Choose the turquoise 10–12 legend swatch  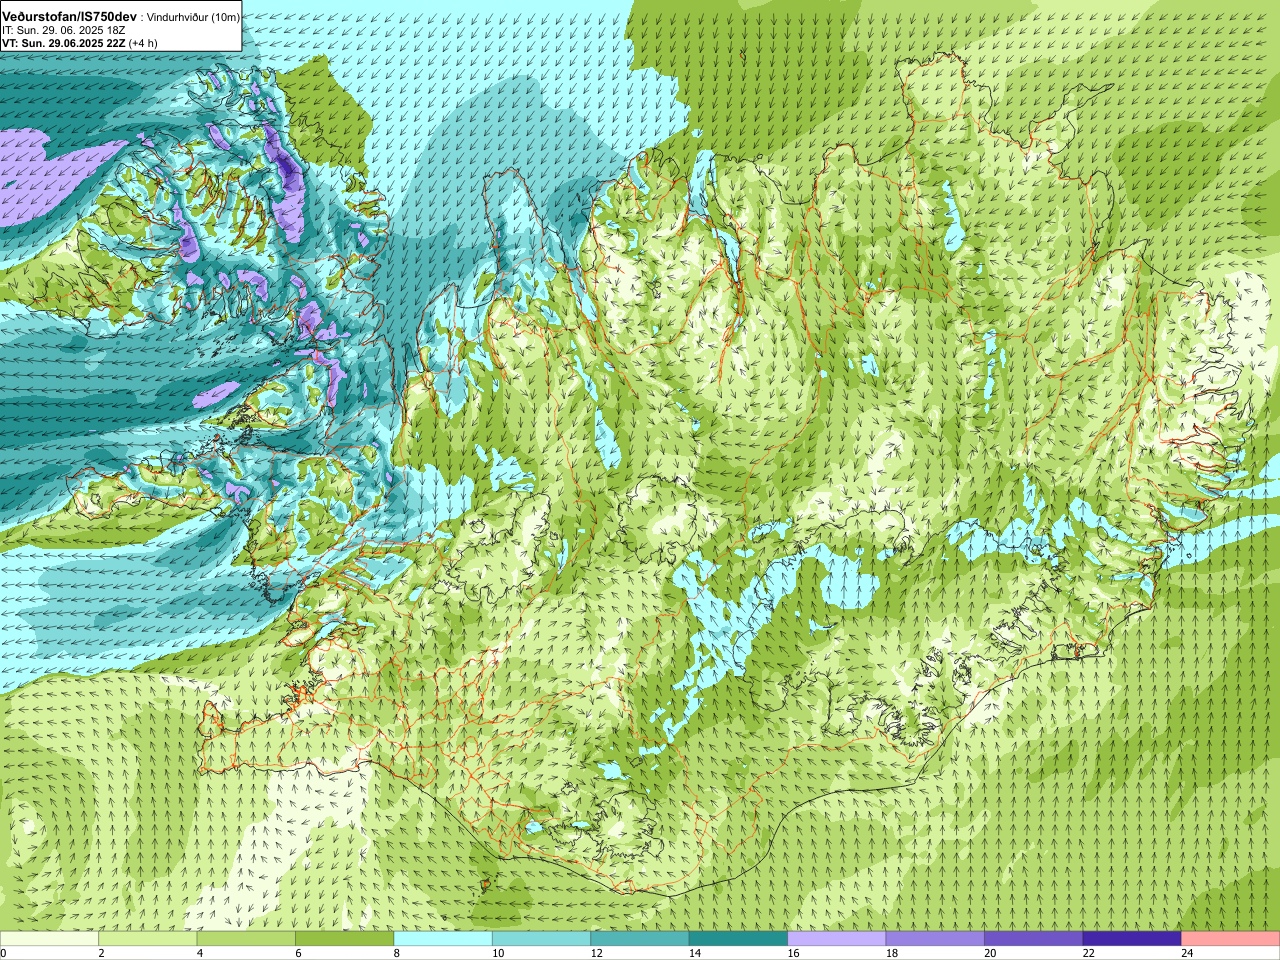click(541, 938)
